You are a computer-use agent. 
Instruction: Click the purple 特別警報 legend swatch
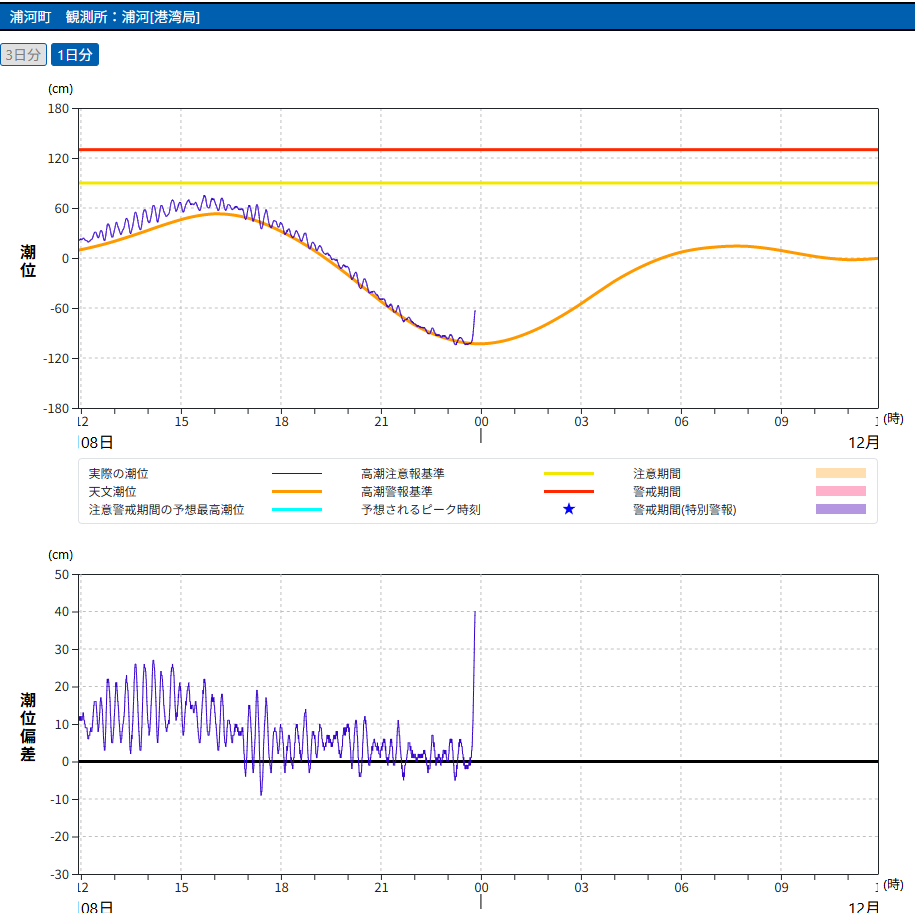(x=840, y=510)
